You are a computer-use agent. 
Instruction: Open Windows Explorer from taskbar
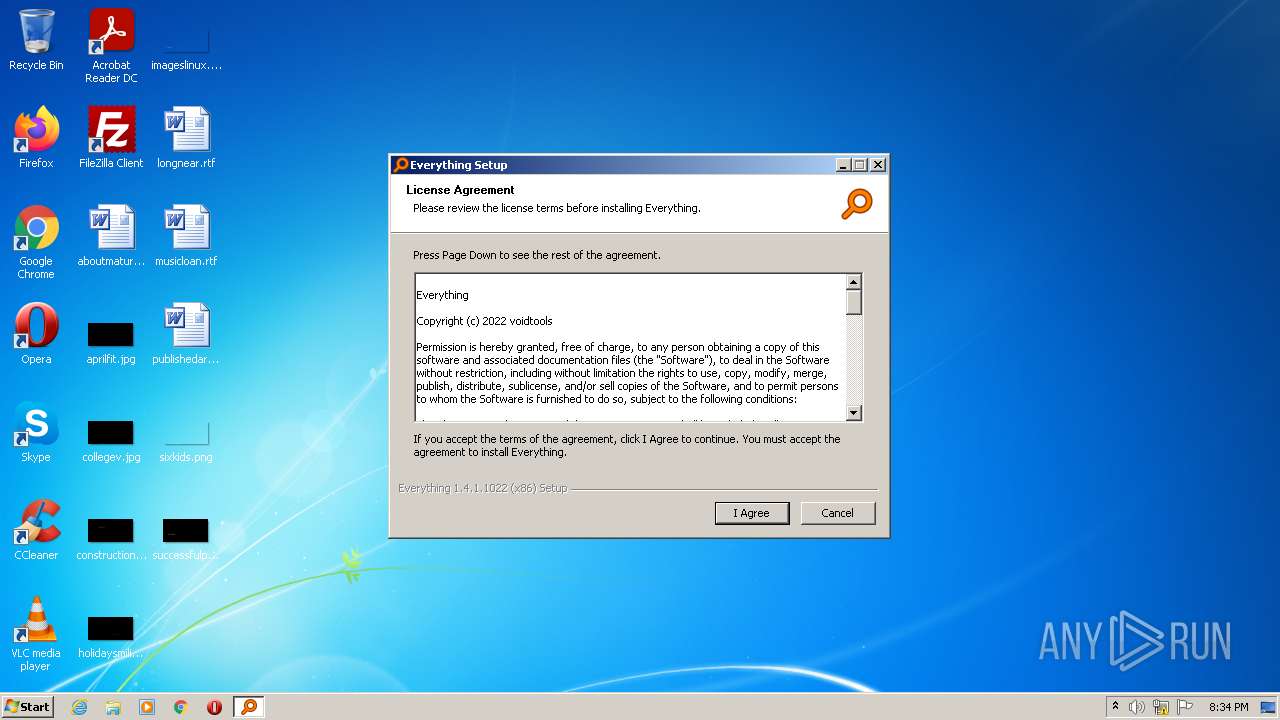pos(113,707)
